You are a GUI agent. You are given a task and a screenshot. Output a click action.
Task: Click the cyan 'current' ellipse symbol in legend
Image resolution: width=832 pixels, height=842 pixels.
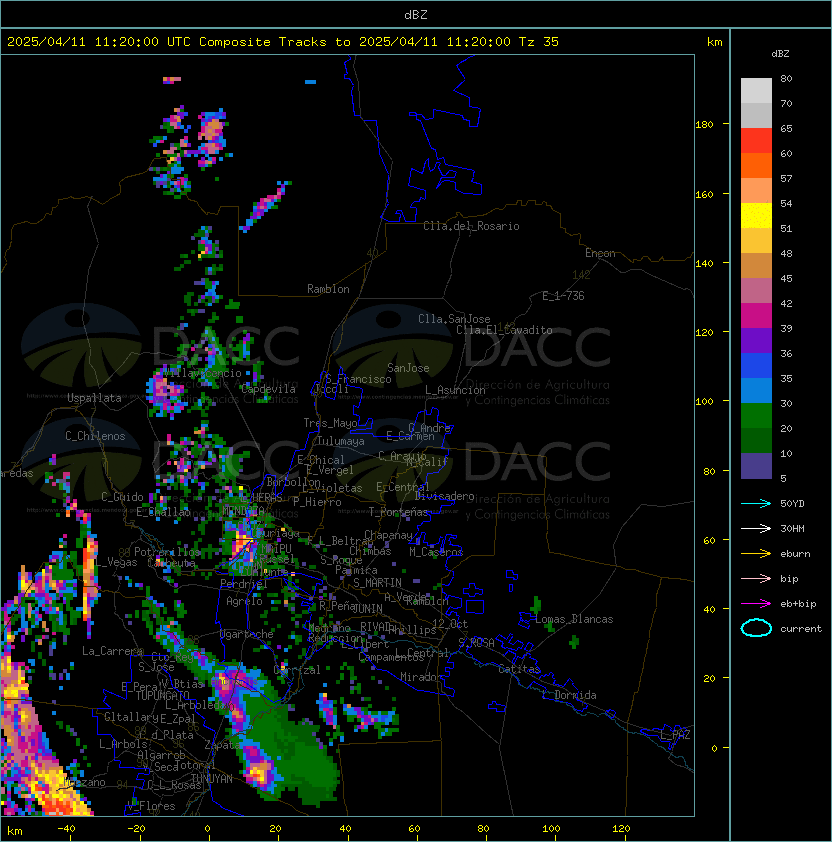756,628
